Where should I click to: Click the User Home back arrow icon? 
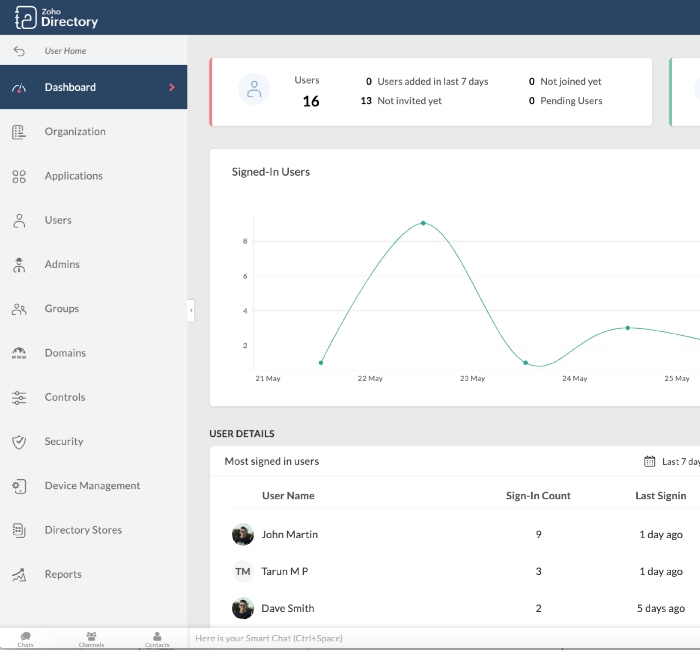tap(19, 51)
